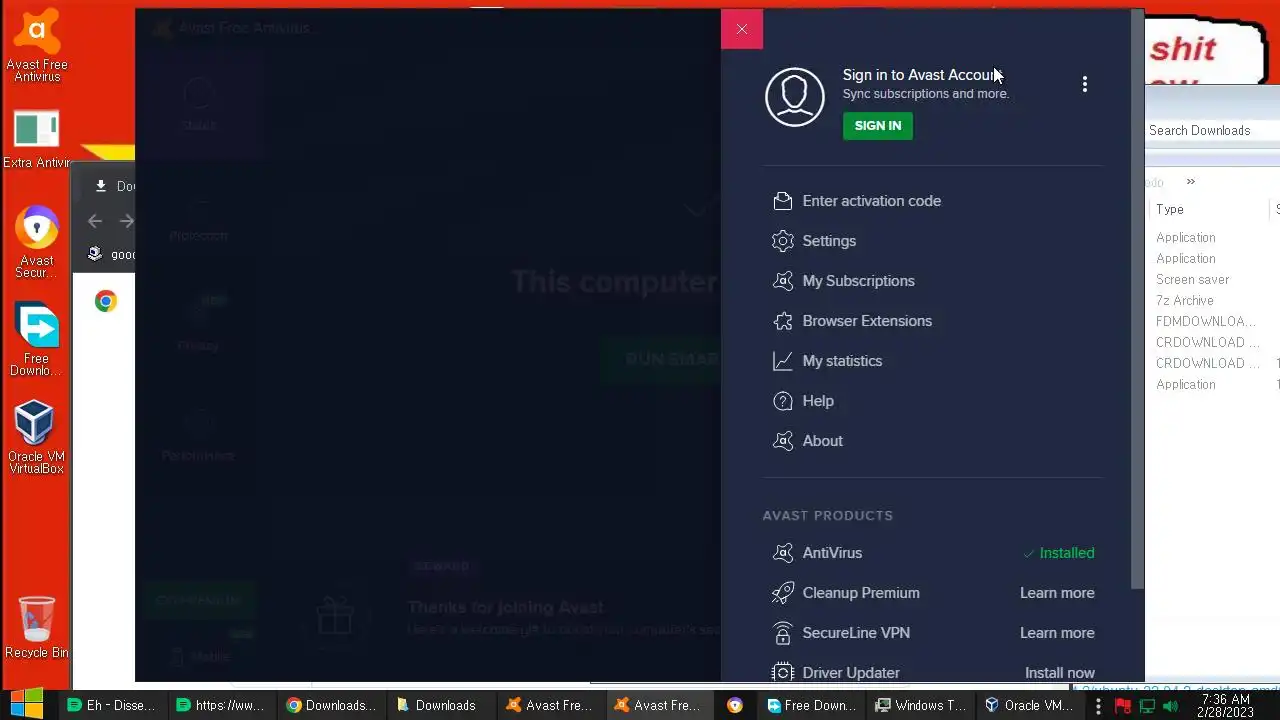This screenshot has height=720, width=1280.
Task: Click Avast Secure Browser taskbar icon
Action: [x=735, y=705]
